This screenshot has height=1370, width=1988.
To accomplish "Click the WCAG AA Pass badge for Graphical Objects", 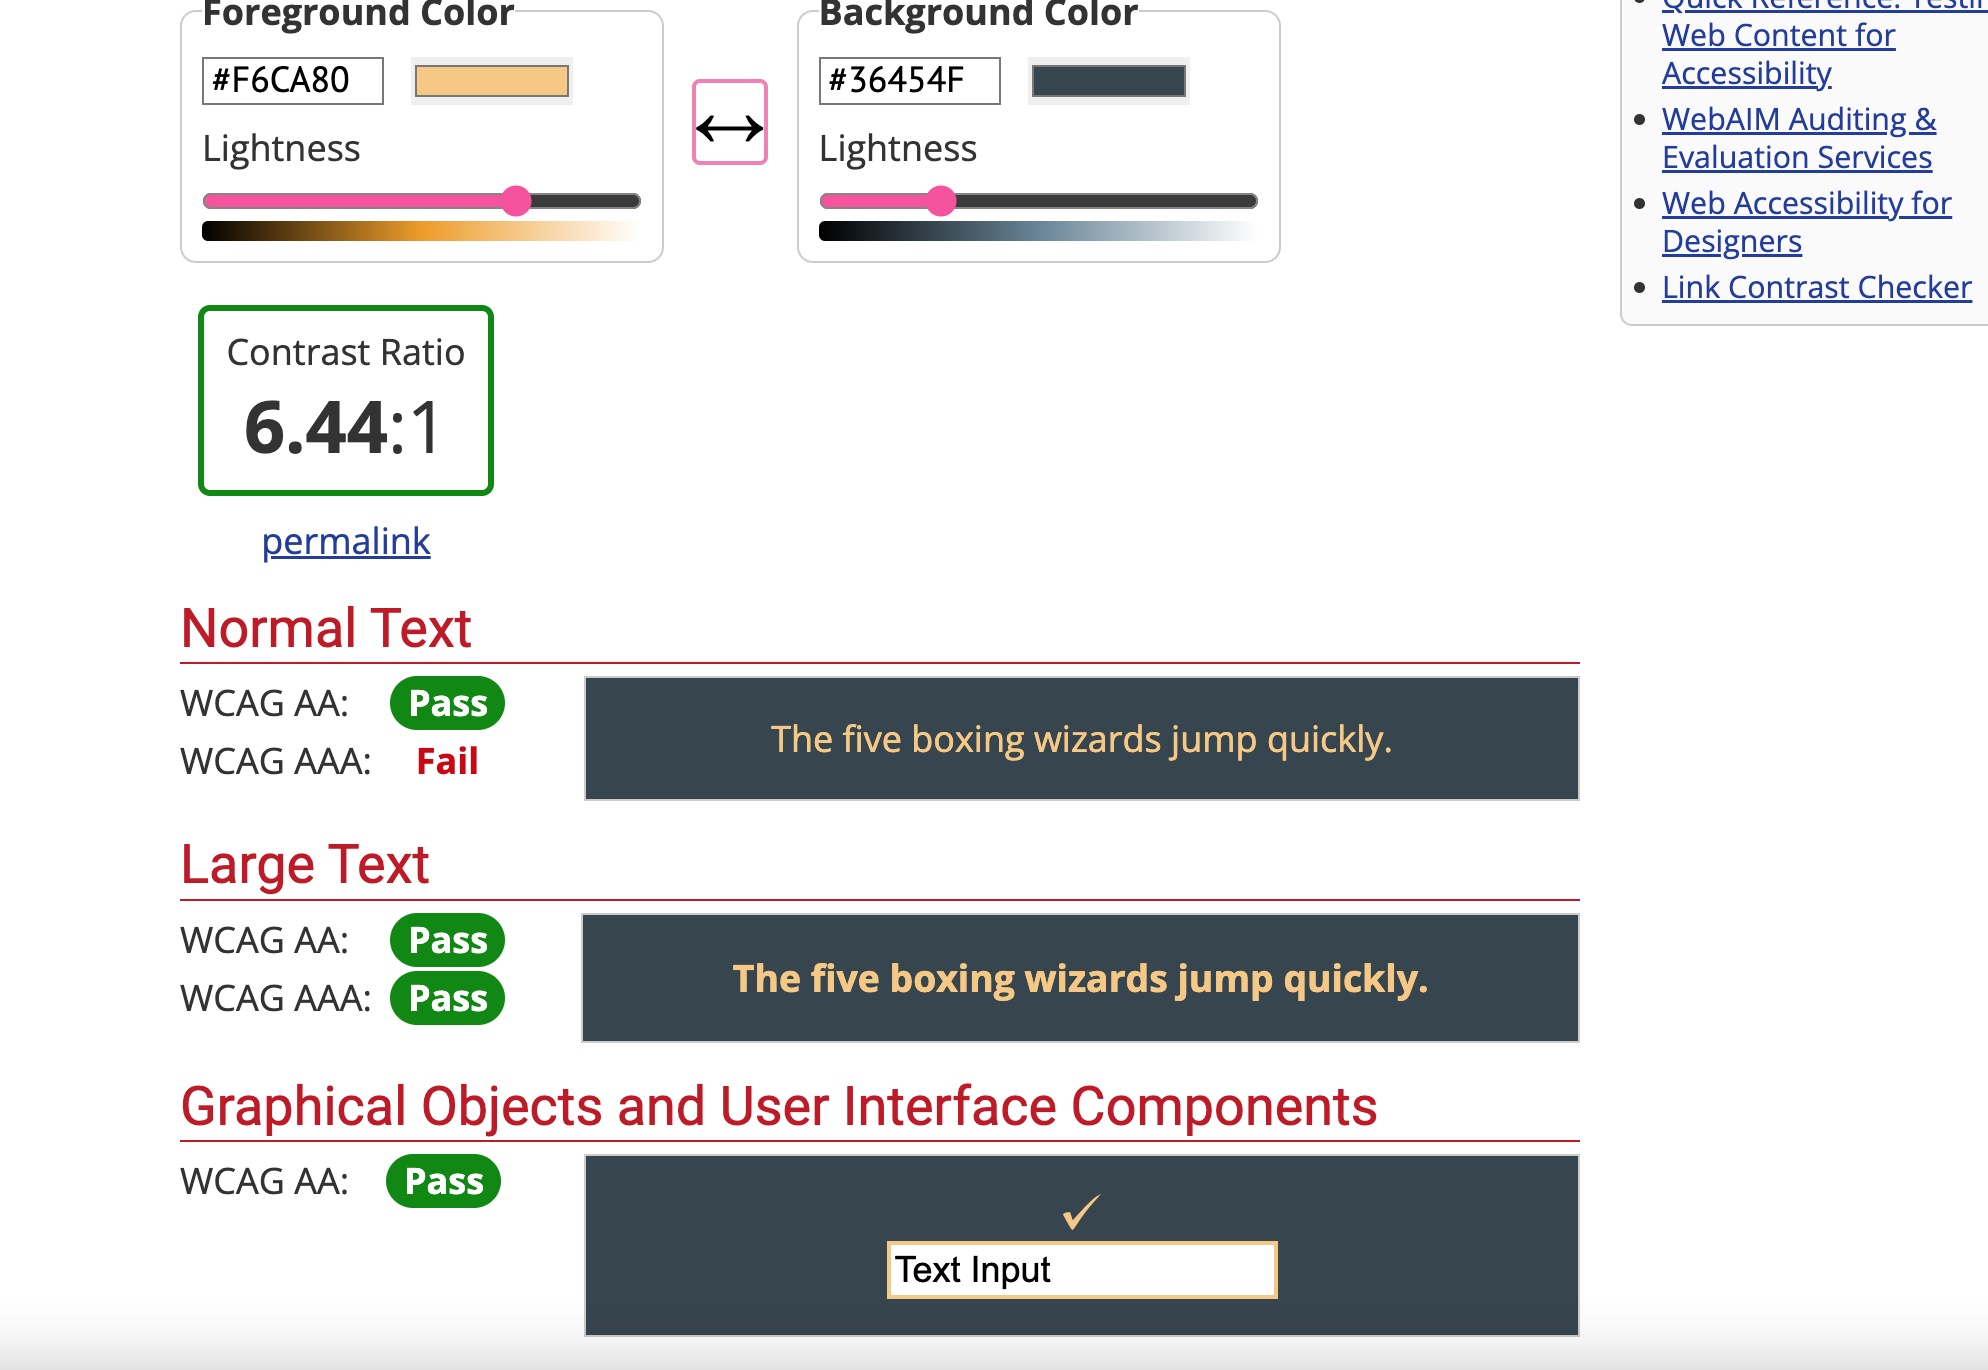I will click(x=444, y=1180).
